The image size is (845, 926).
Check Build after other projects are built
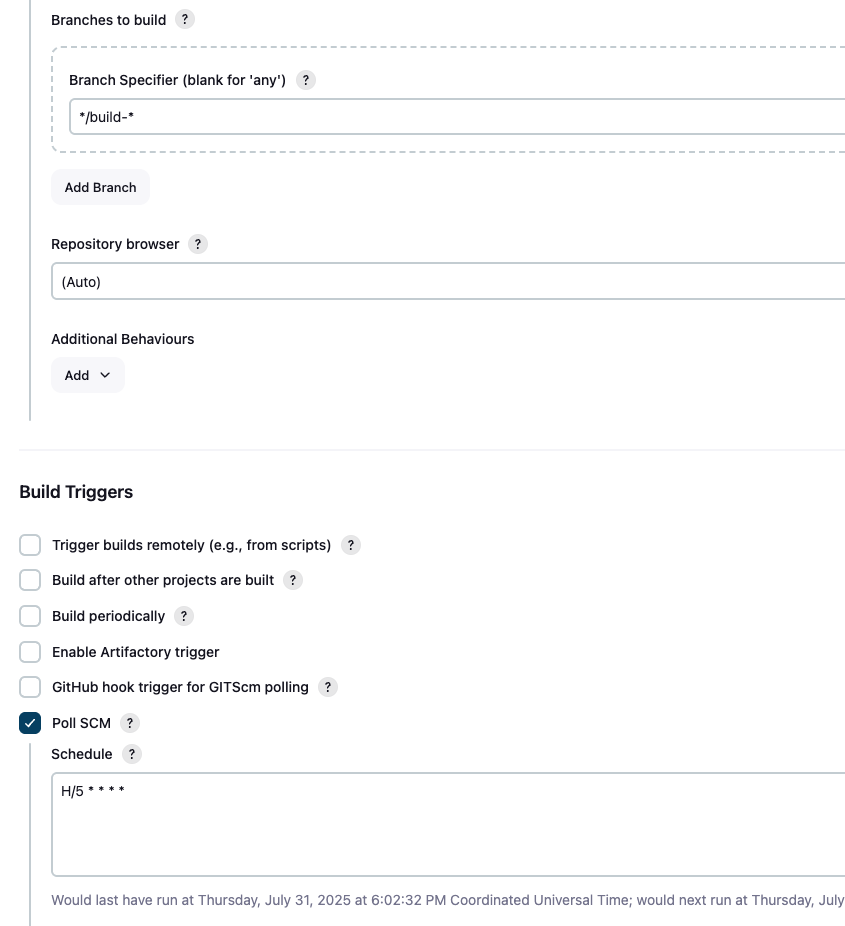coord(30,580)
